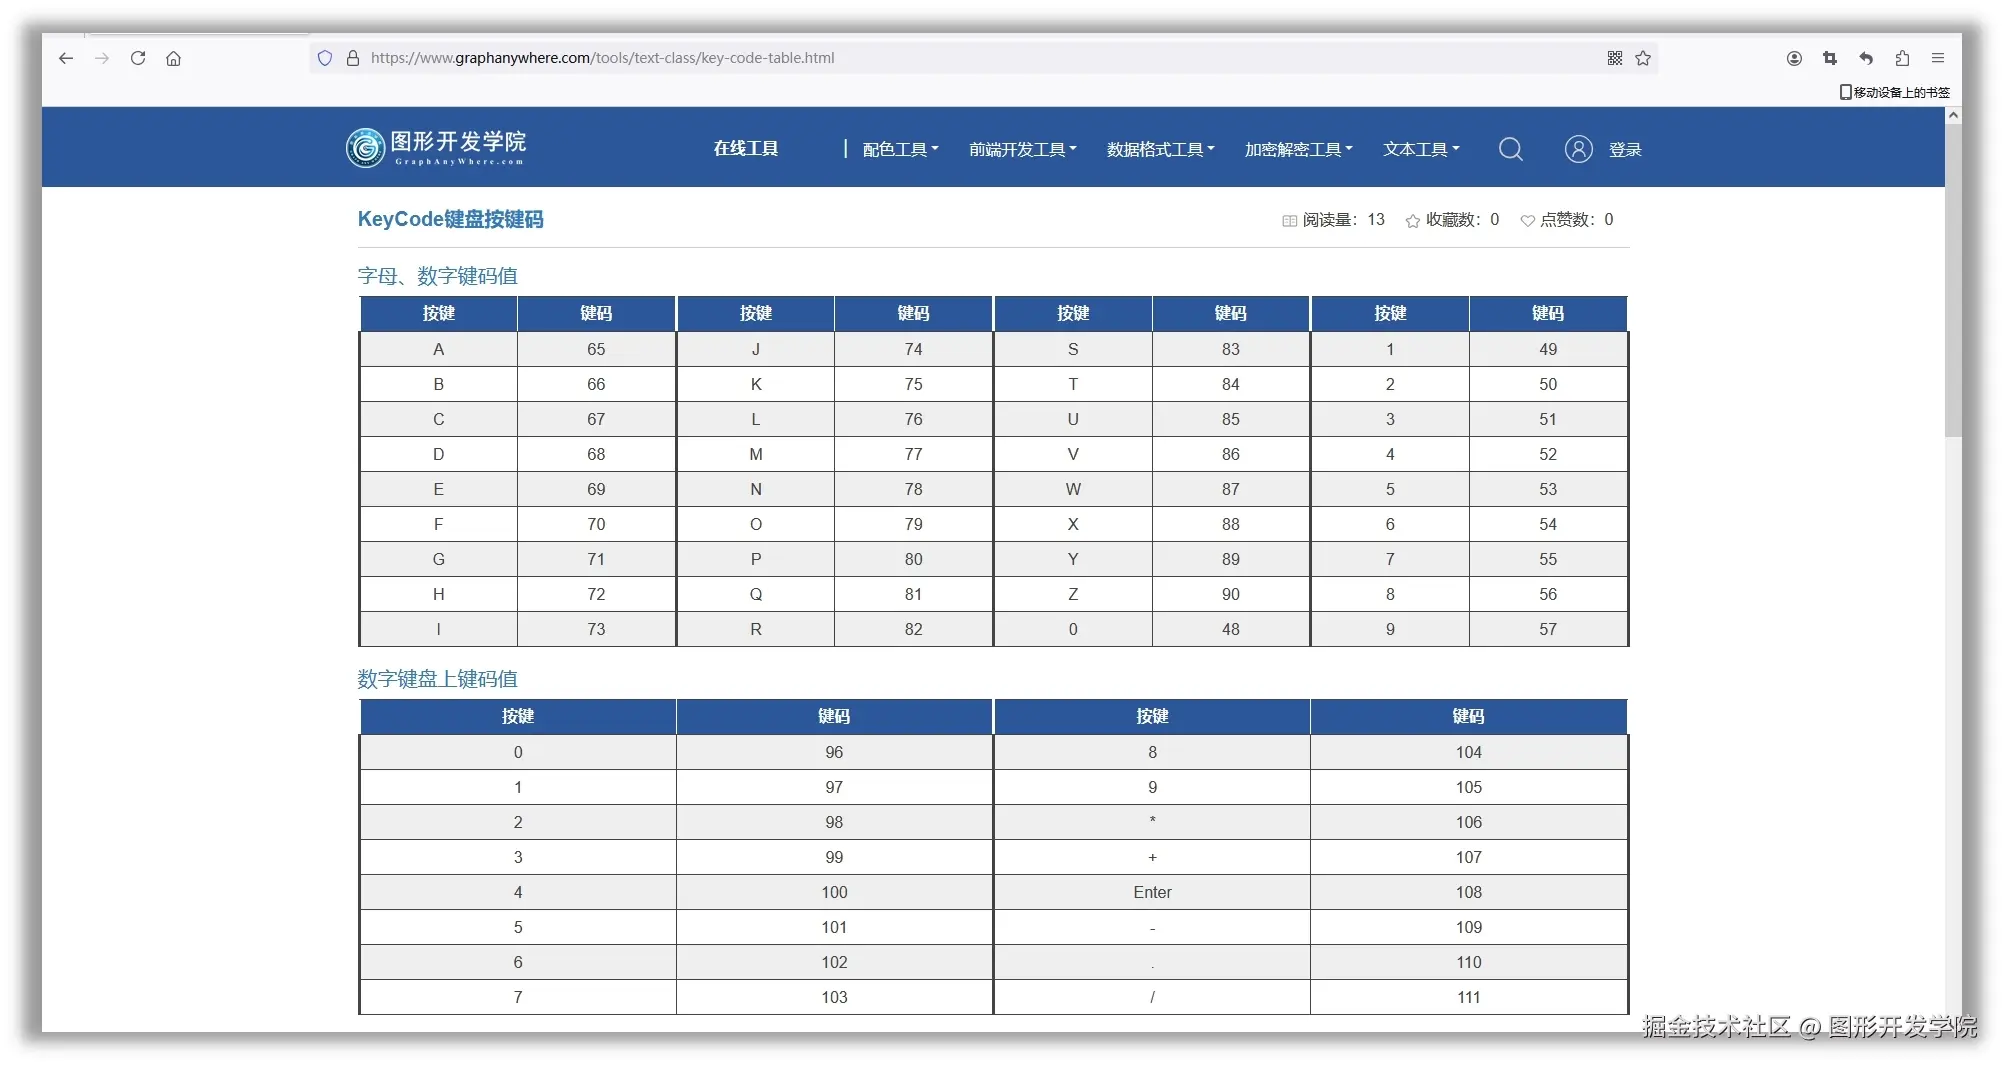Expand the 配色工具 dropdown menu
Screen dimensions: 2005x1068
(899, 148)
